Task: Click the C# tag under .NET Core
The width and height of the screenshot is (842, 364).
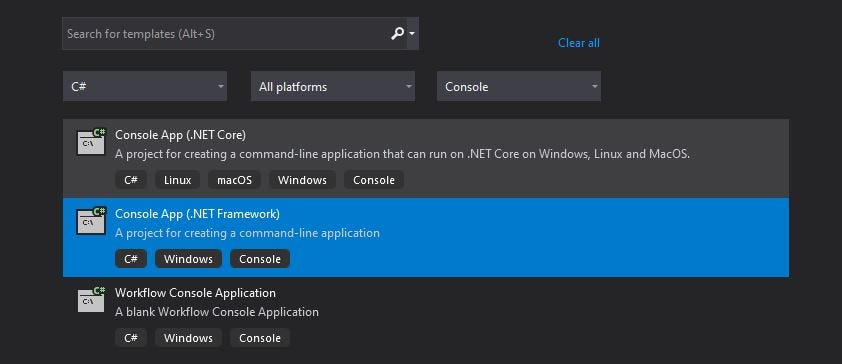Action: pos(131,180)
